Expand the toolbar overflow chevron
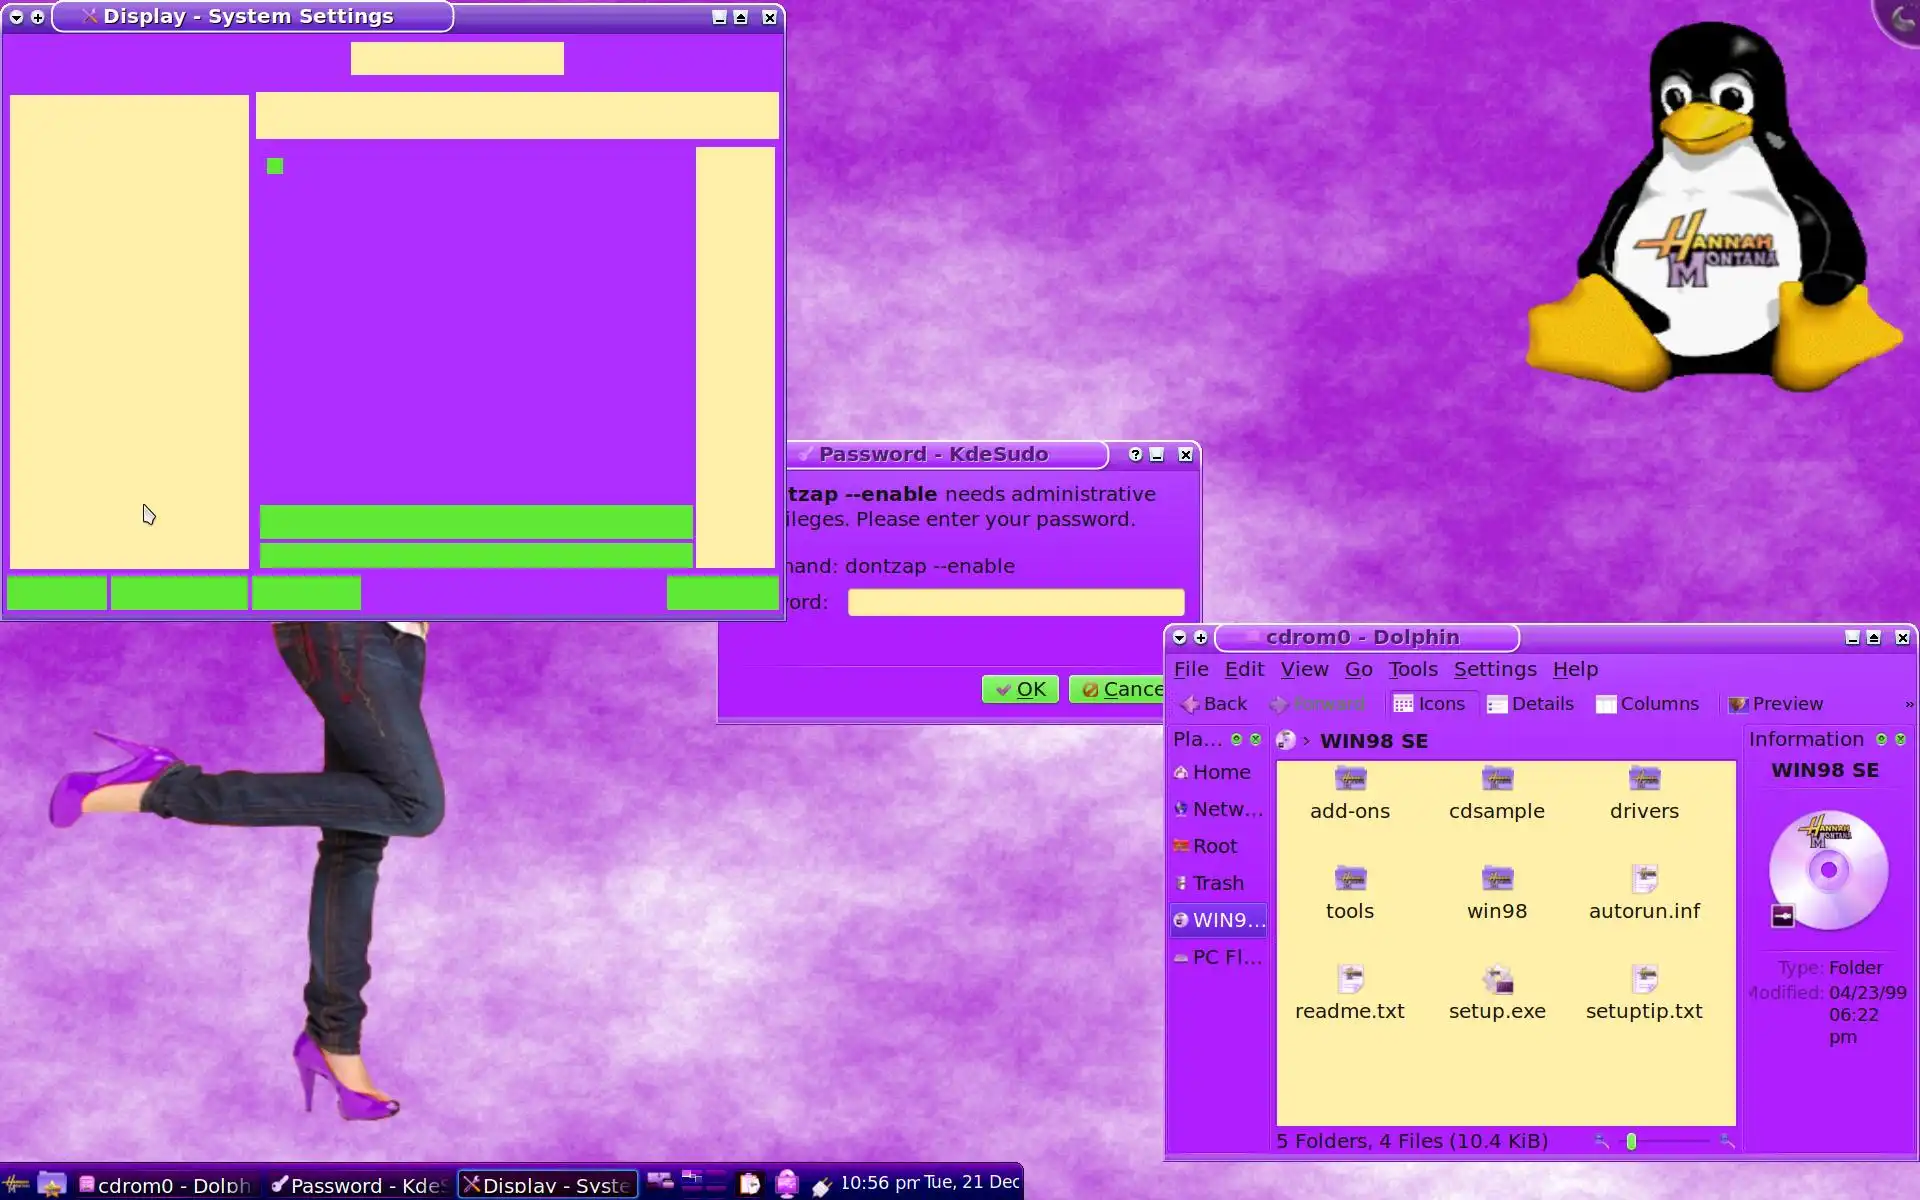Viewport: 1920px width, 1200px height. coord(1908,704)
